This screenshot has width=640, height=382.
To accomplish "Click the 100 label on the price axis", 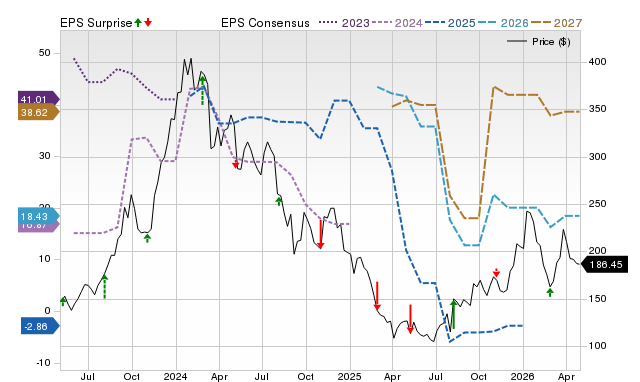I will [597, 346].
